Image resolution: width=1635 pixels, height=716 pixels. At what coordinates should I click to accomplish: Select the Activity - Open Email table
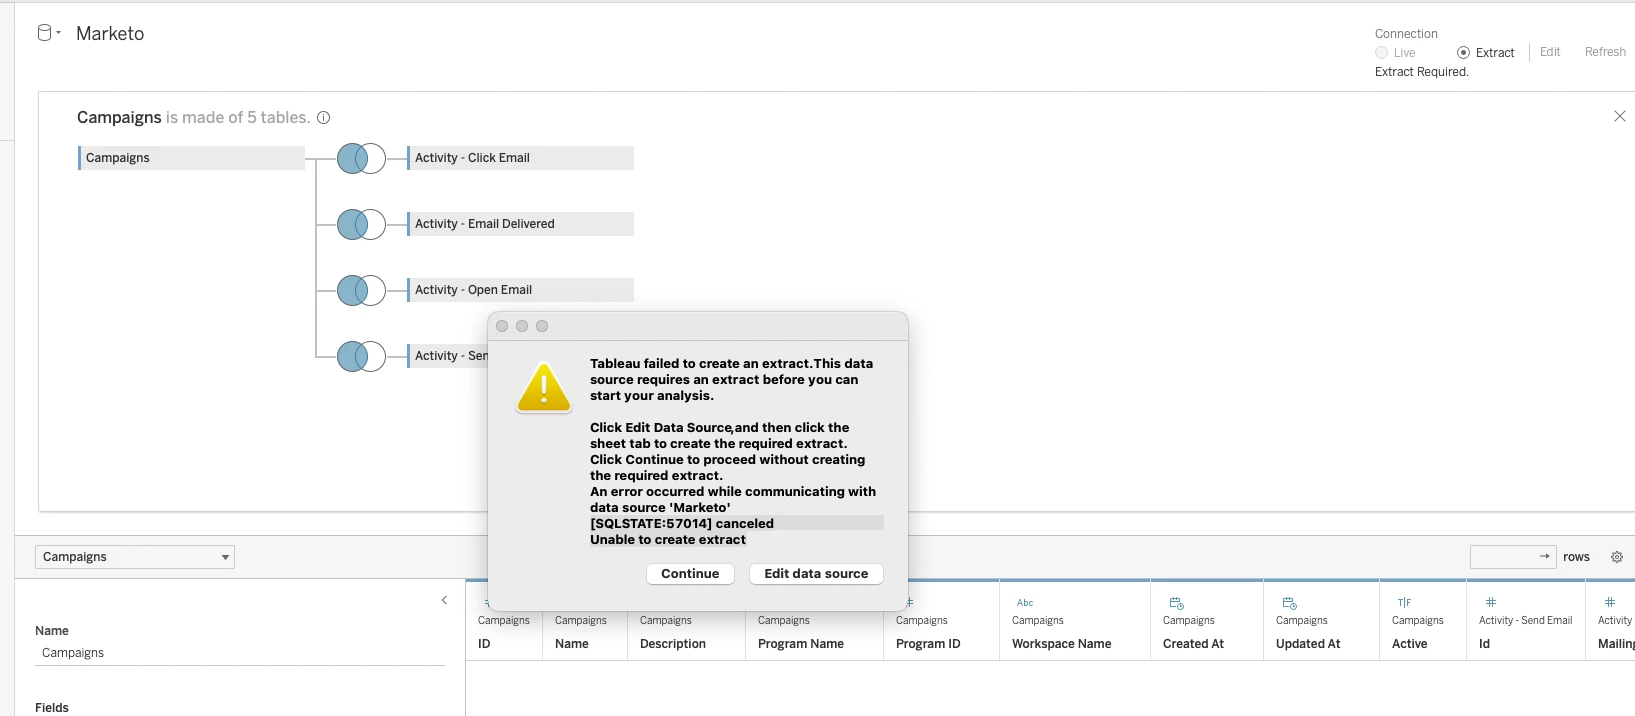pos(521,290)
